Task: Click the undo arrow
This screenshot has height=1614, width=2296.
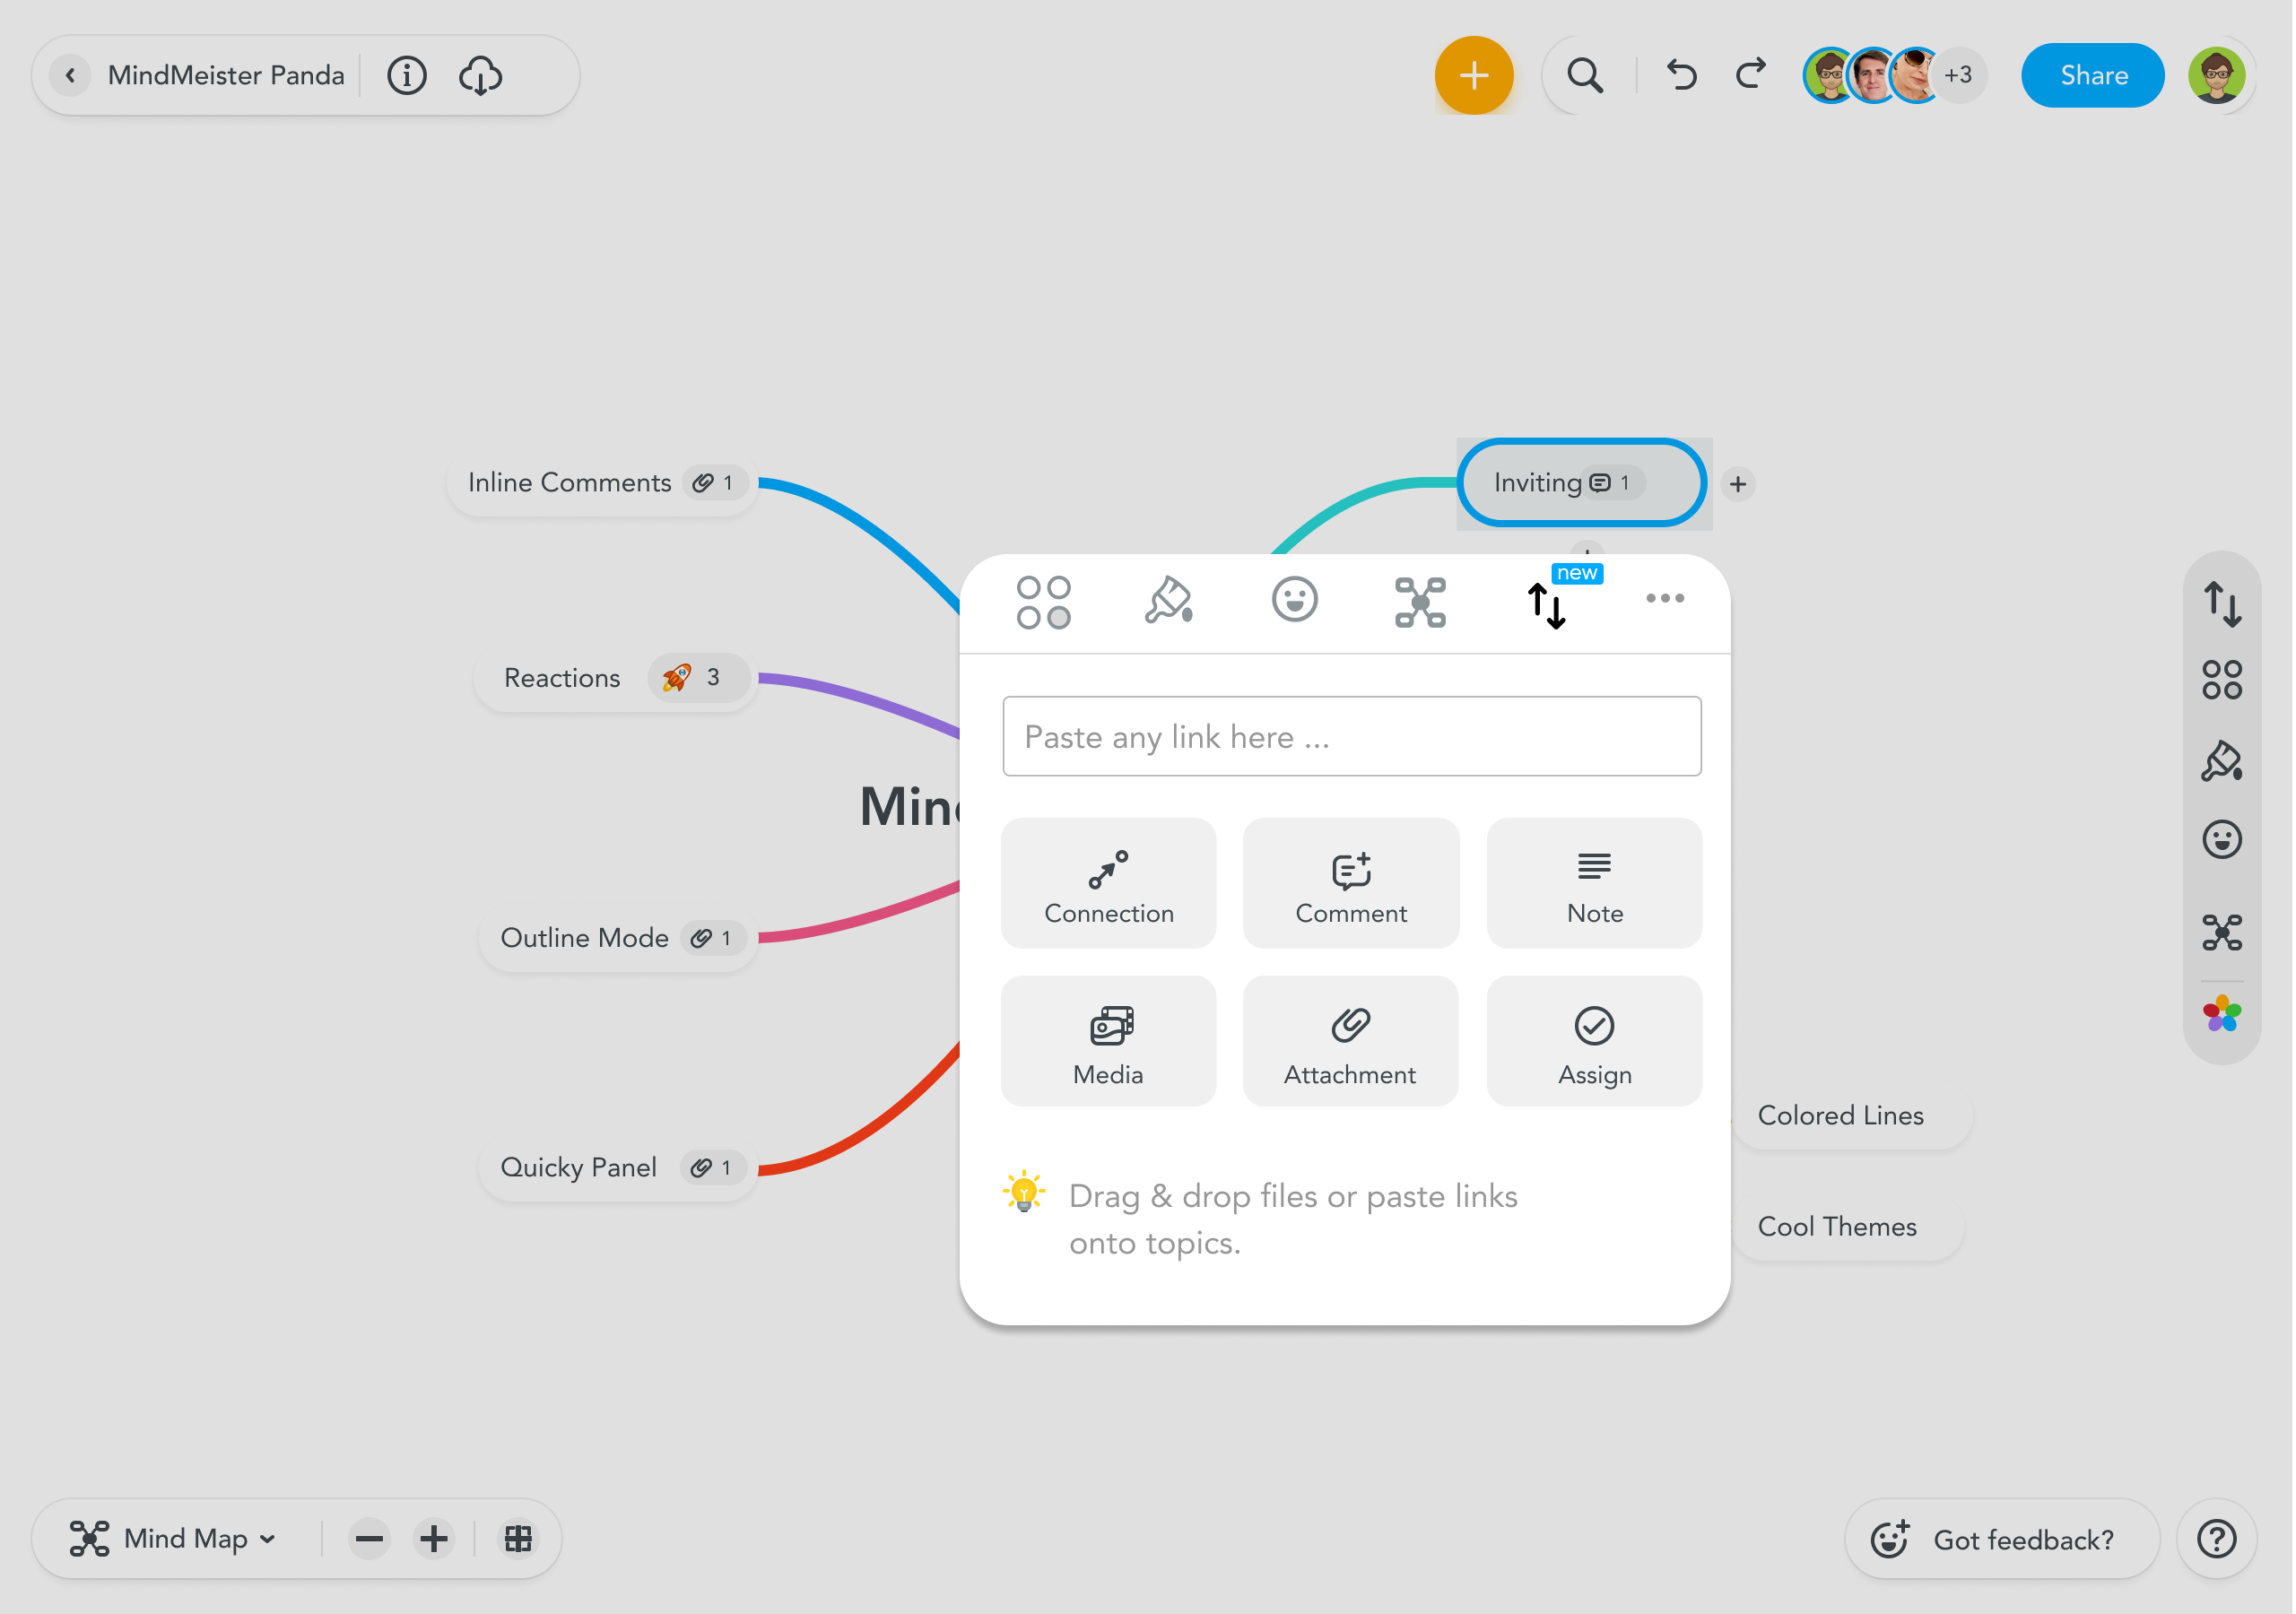Action: coord(1680,75)
